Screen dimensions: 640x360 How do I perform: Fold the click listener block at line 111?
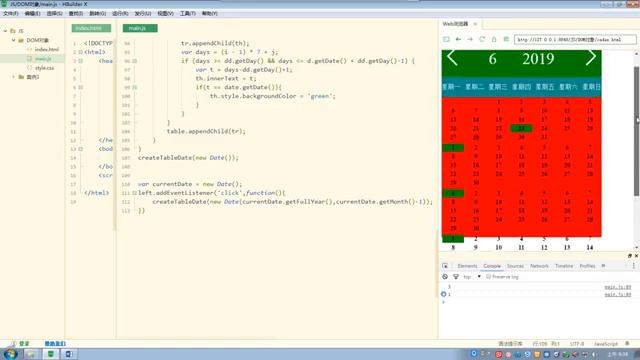point(135,193)
